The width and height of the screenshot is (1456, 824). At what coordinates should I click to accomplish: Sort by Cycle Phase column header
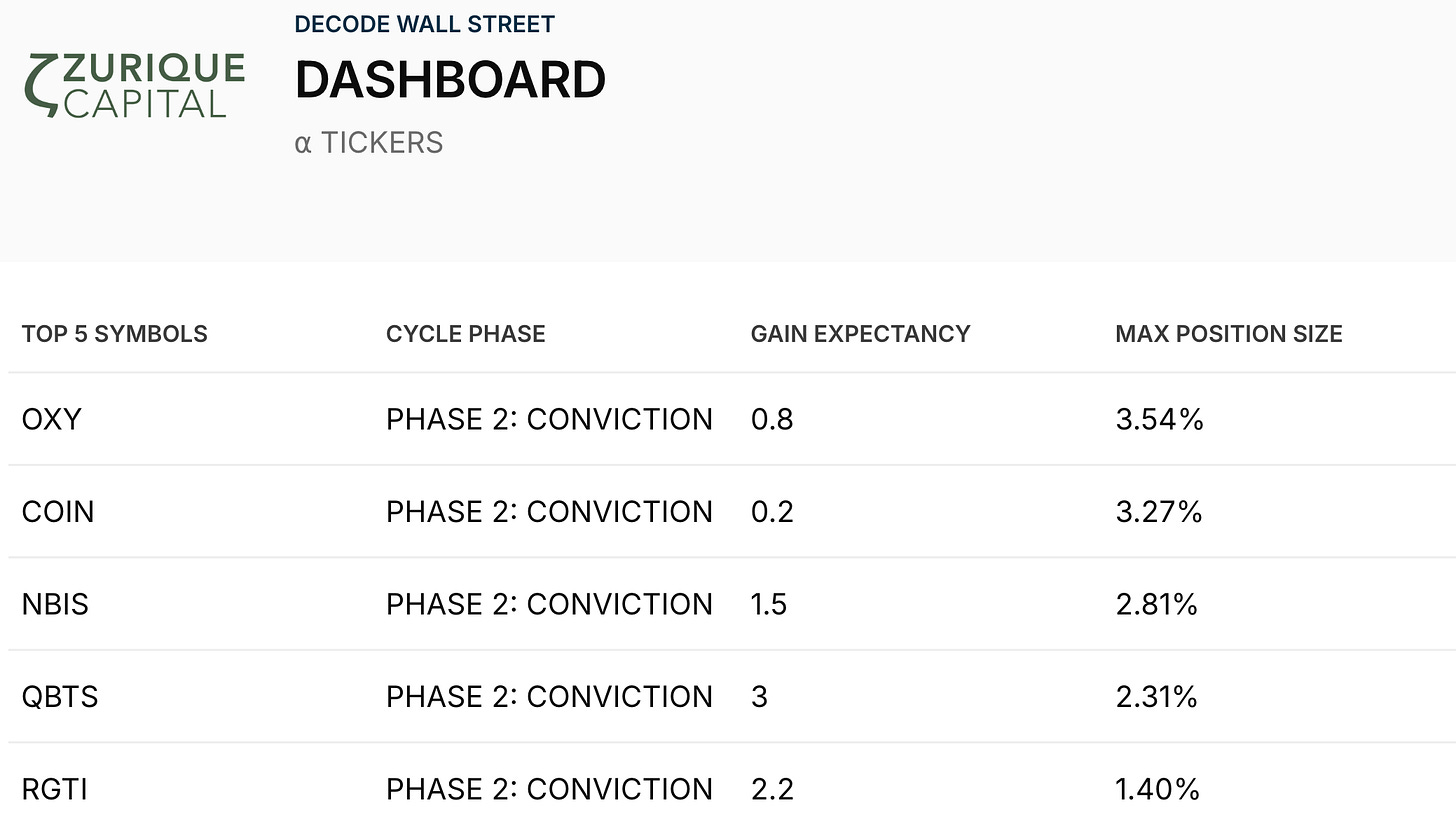pos(466,334)
